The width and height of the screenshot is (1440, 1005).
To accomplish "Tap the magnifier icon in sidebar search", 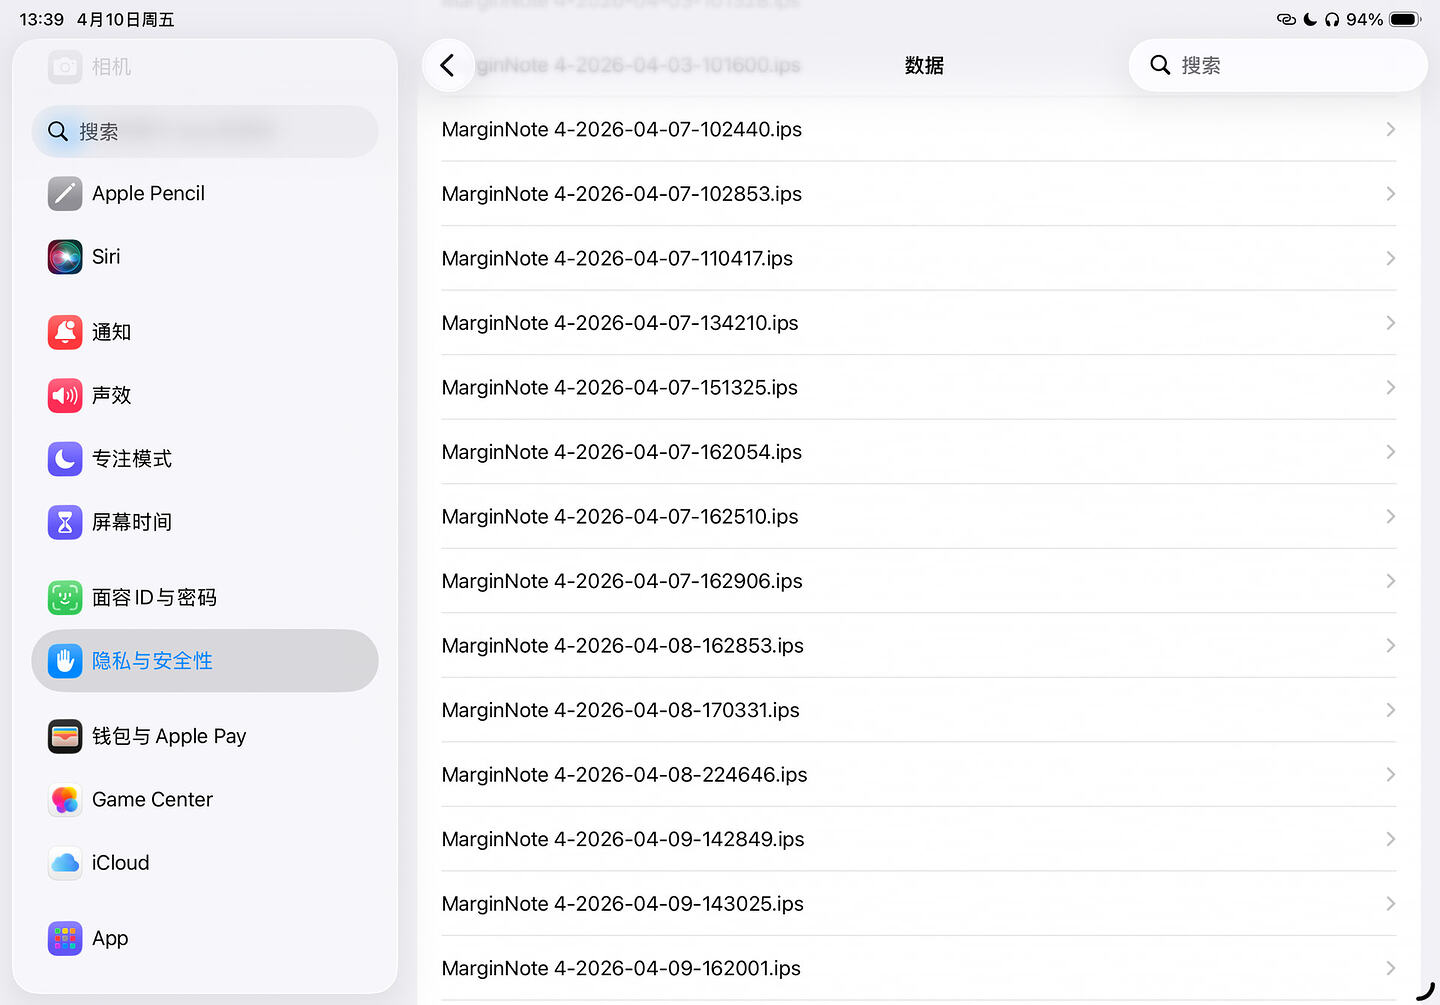I will point(58,132).
